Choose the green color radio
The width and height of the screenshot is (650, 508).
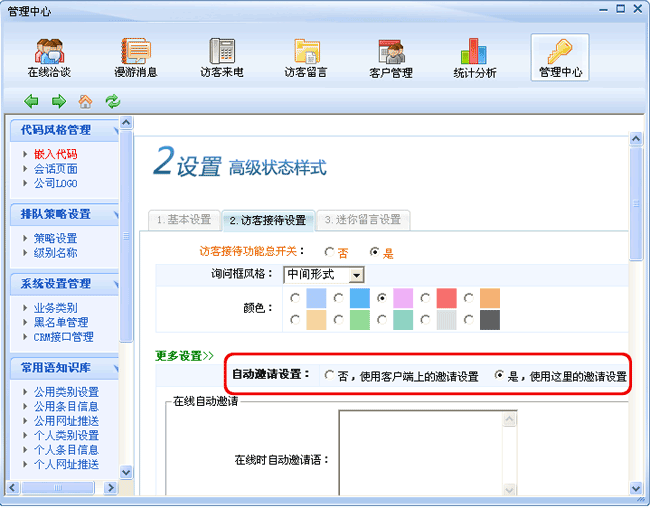[338, 320]
